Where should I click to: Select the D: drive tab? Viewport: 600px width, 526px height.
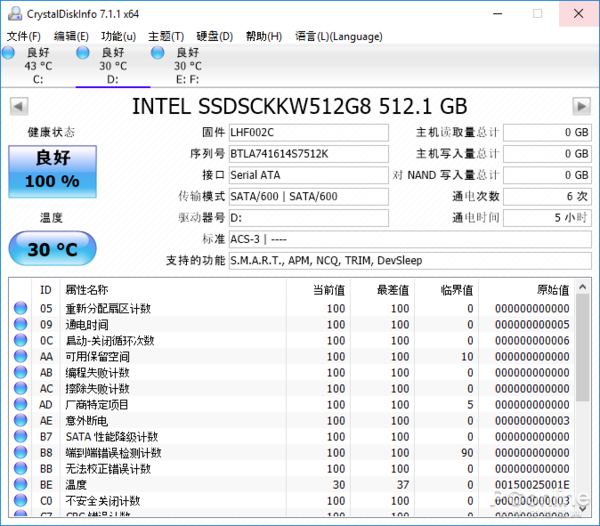click(112, 66)
